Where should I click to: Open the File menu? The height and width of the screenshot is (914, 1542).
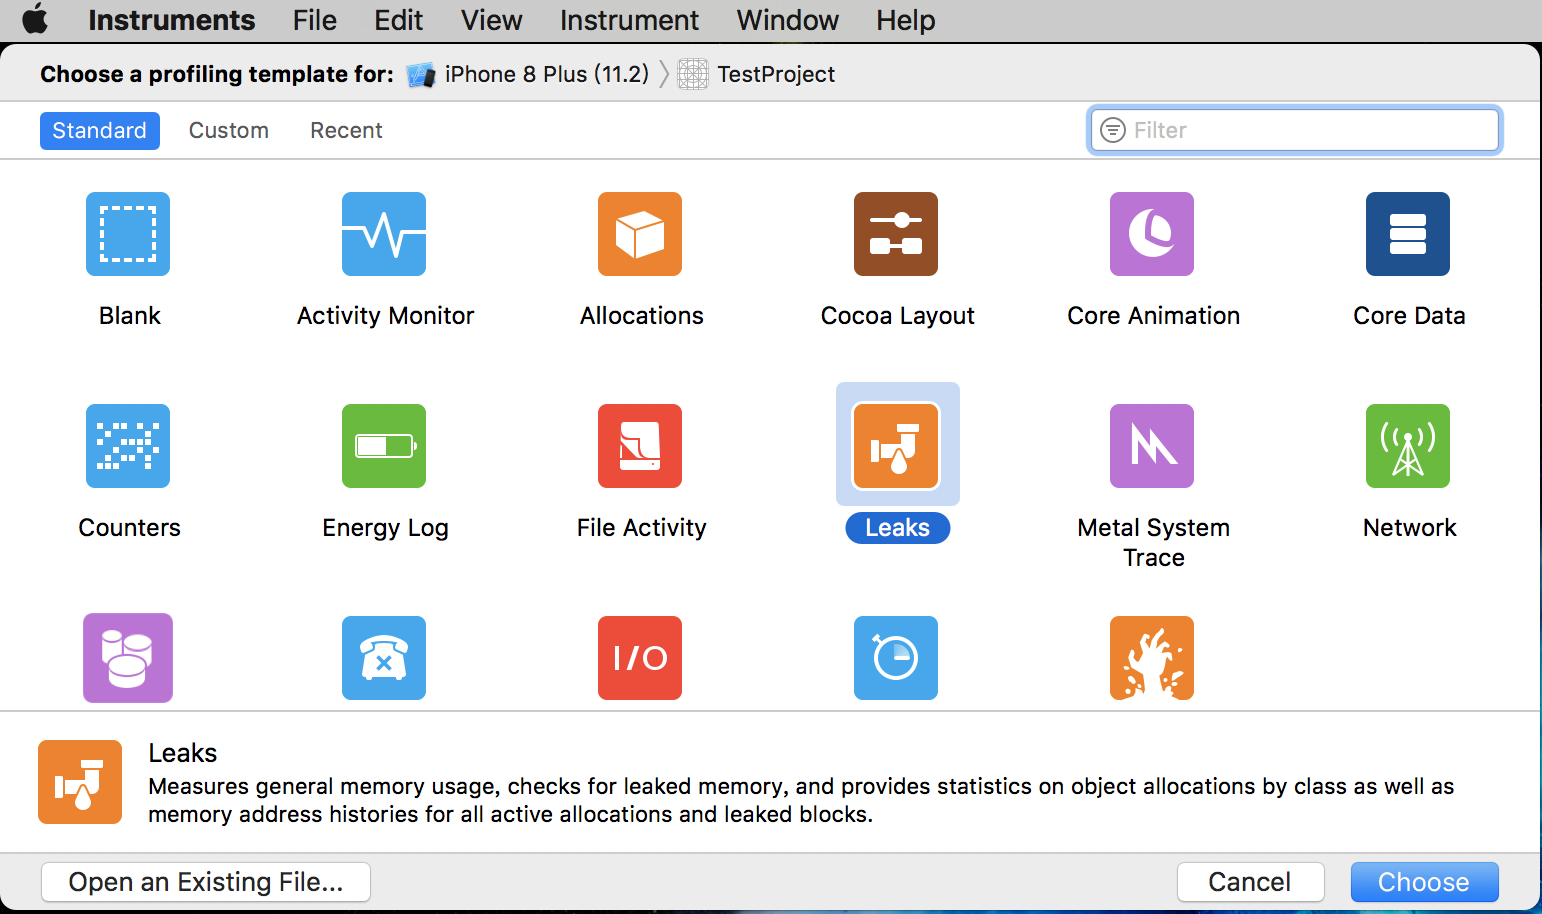pyautogui.click(x=315, y=20)
